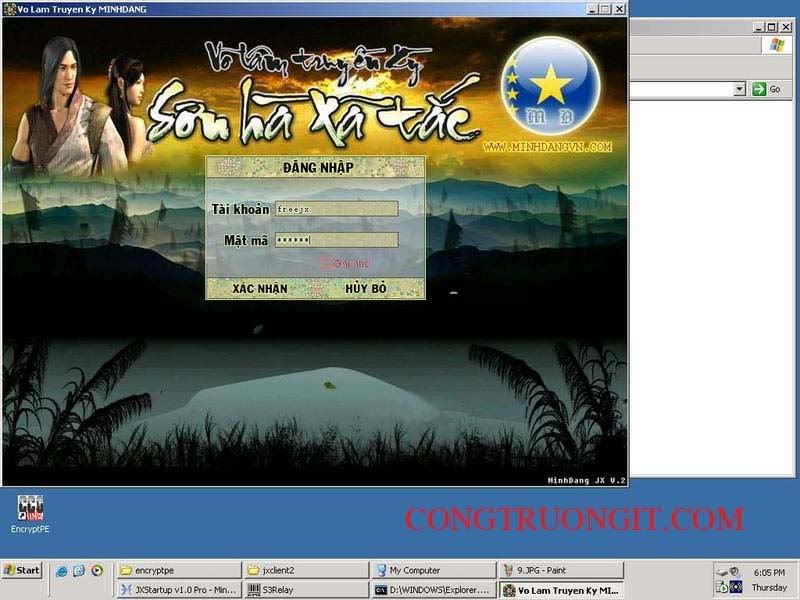The height and width of the screenshot is (600, 800).
Task: Minimize the background Explorer window
Action: [x=759, y=27]
